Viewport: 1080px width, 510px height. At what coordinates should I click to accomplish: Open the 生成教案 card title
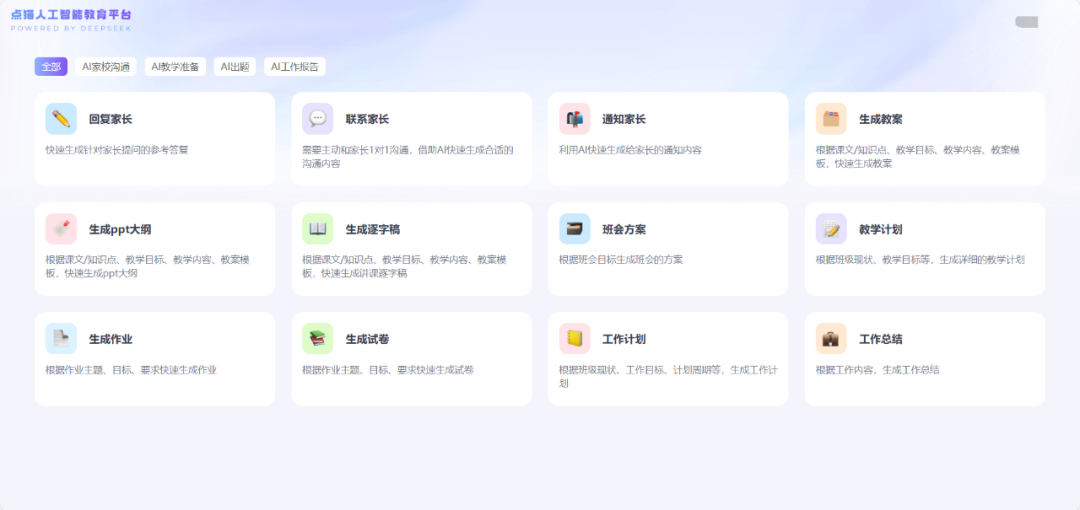point(881,119)
